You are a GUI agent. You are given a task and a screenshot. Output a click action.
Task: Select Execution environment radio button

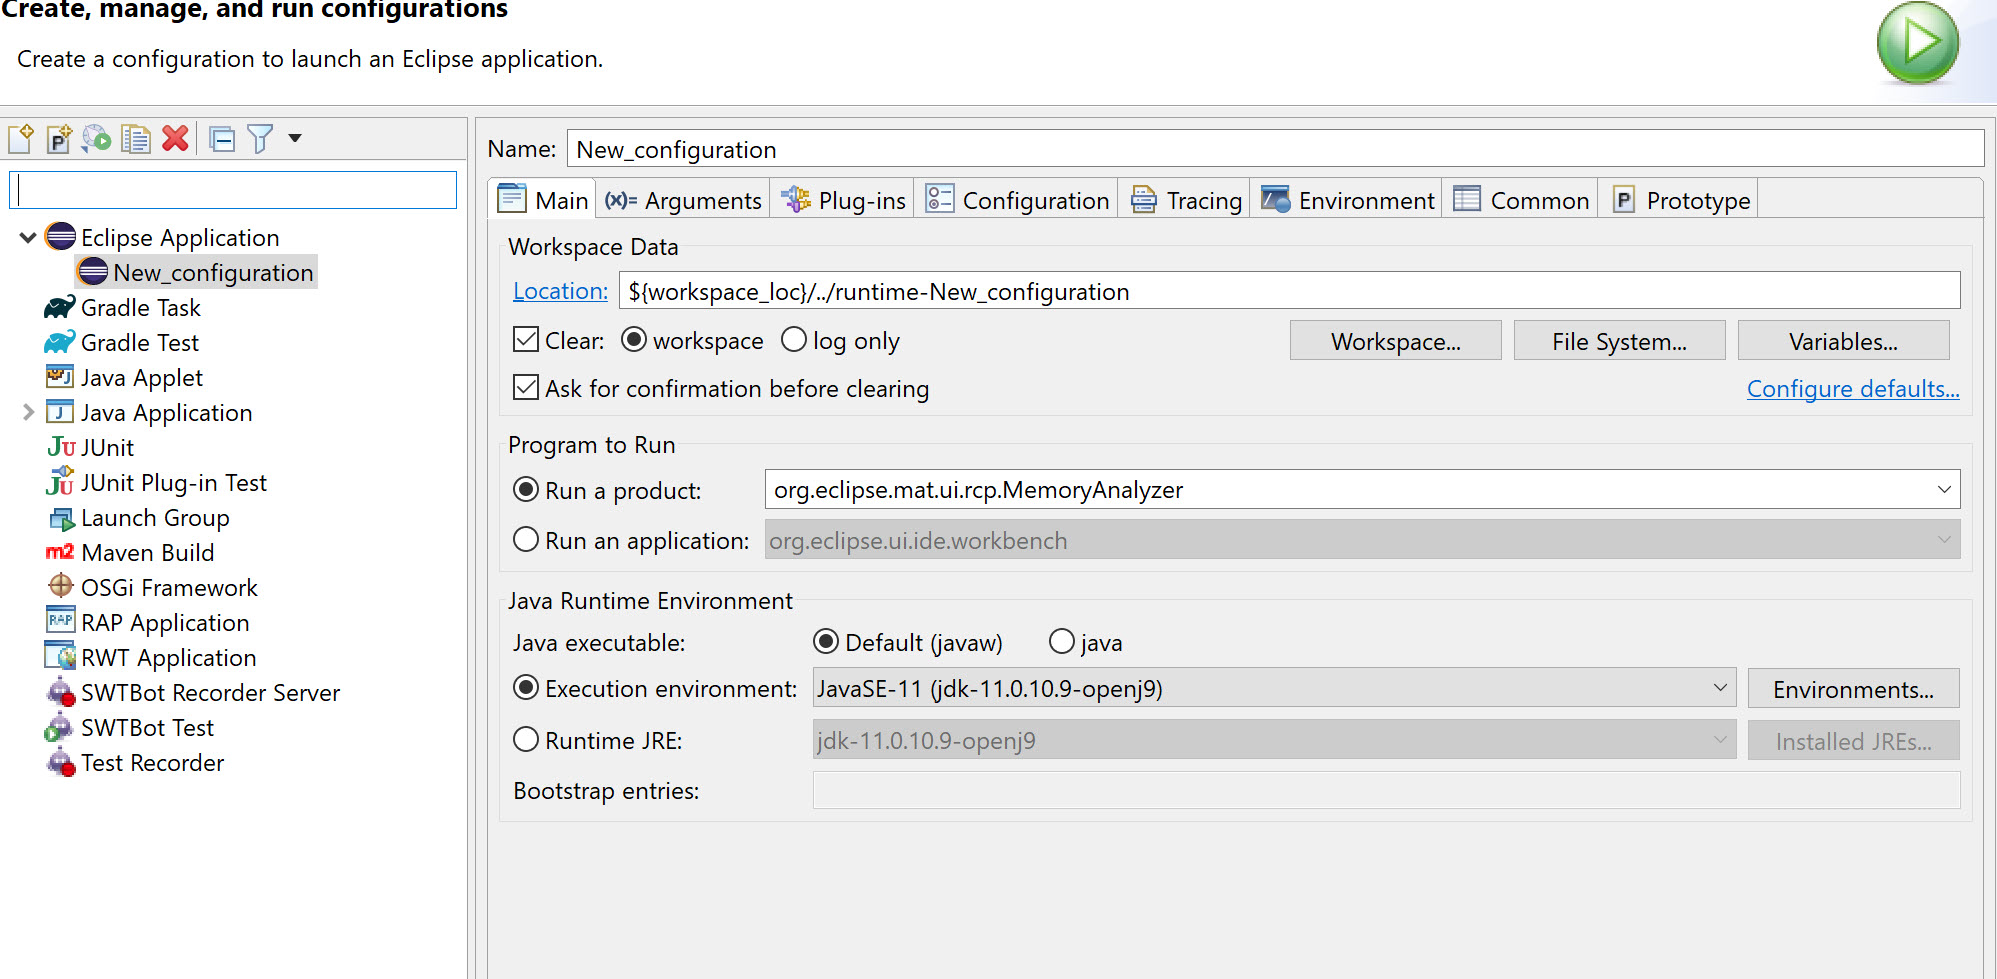pos(526,688)
